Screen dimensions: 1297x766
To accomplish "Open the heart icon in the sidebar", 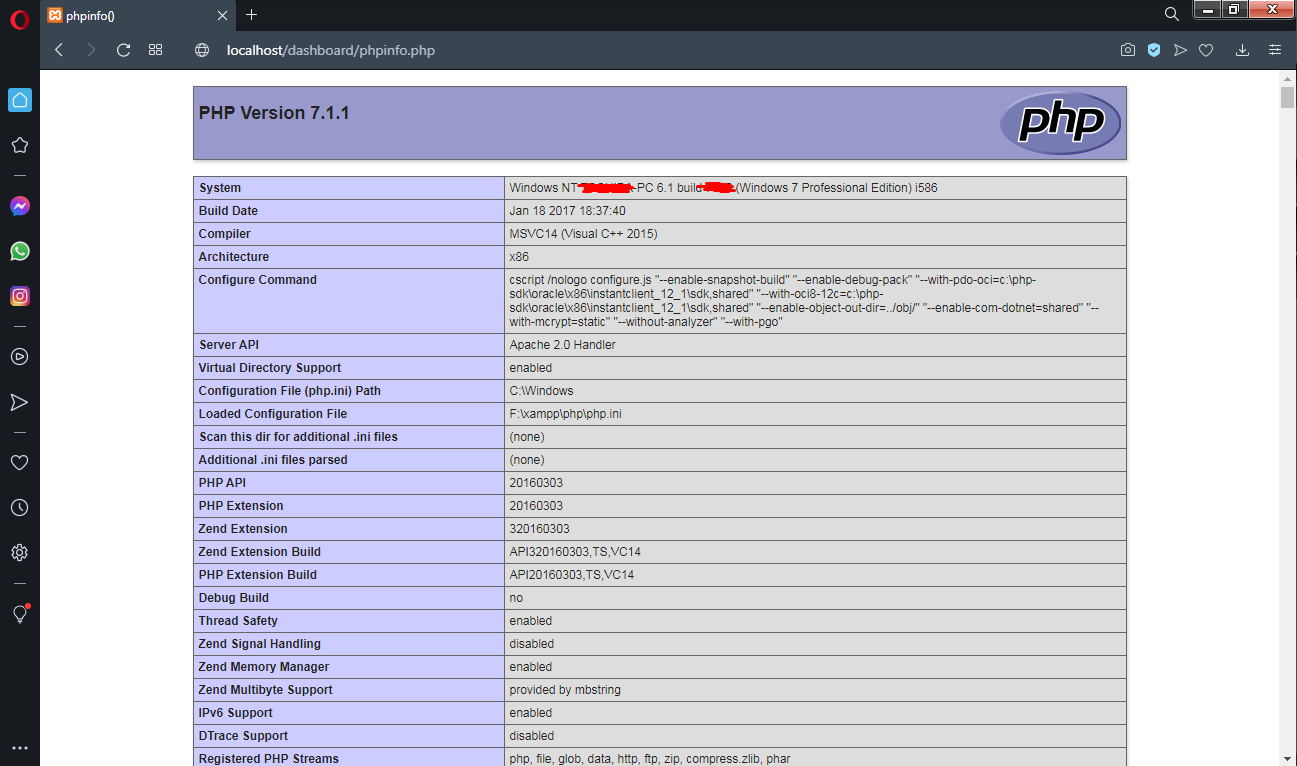I will (x=20, y=462).
